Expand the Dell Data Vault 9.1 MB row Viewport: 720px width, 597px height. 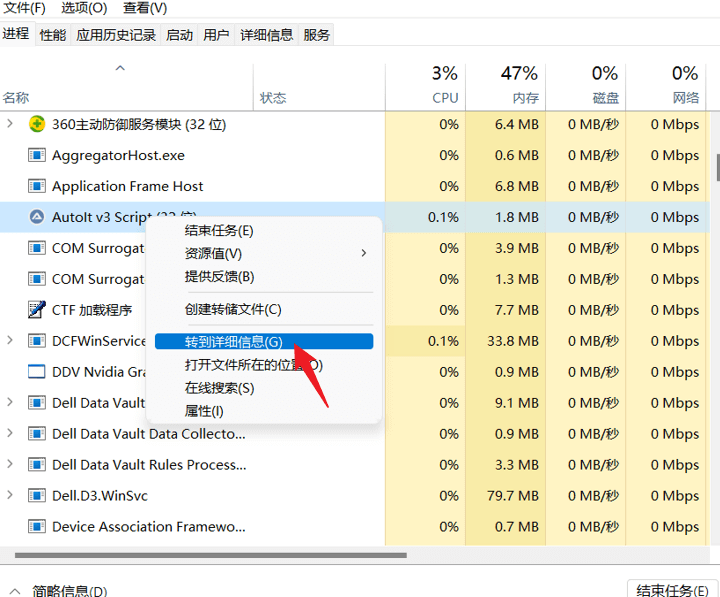coord(10,403)
